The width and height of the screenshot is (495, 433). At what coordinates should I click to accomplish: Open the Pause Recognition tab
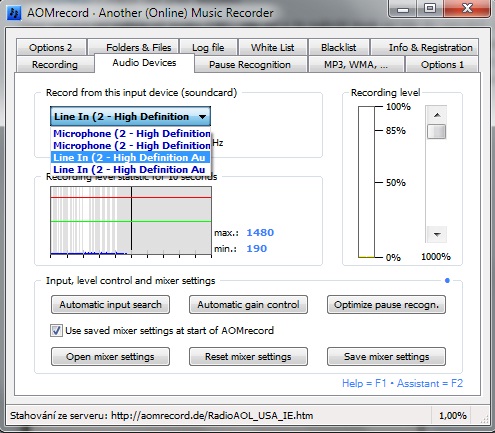250,64
